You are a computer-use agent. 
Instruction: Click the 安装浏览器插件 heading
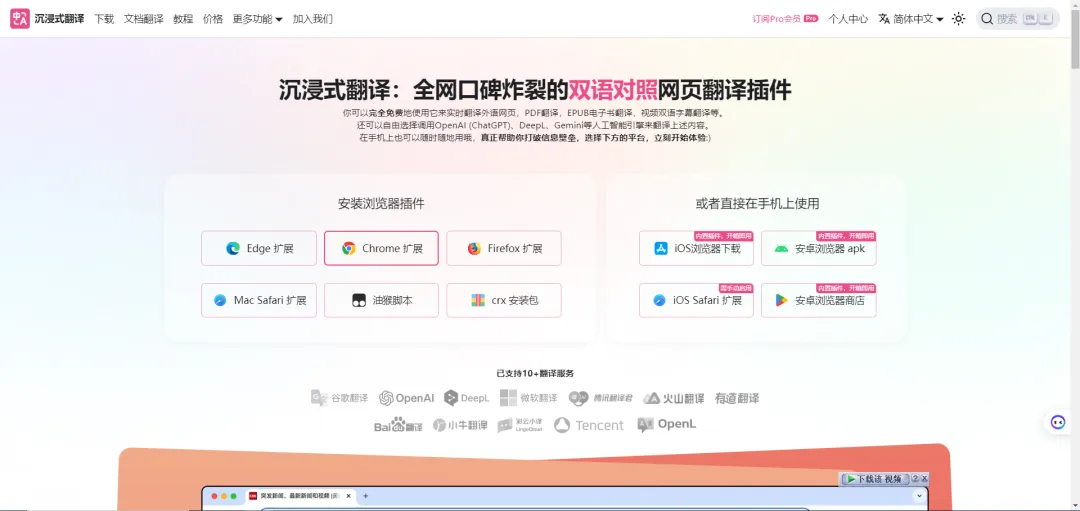click(381, 204)
